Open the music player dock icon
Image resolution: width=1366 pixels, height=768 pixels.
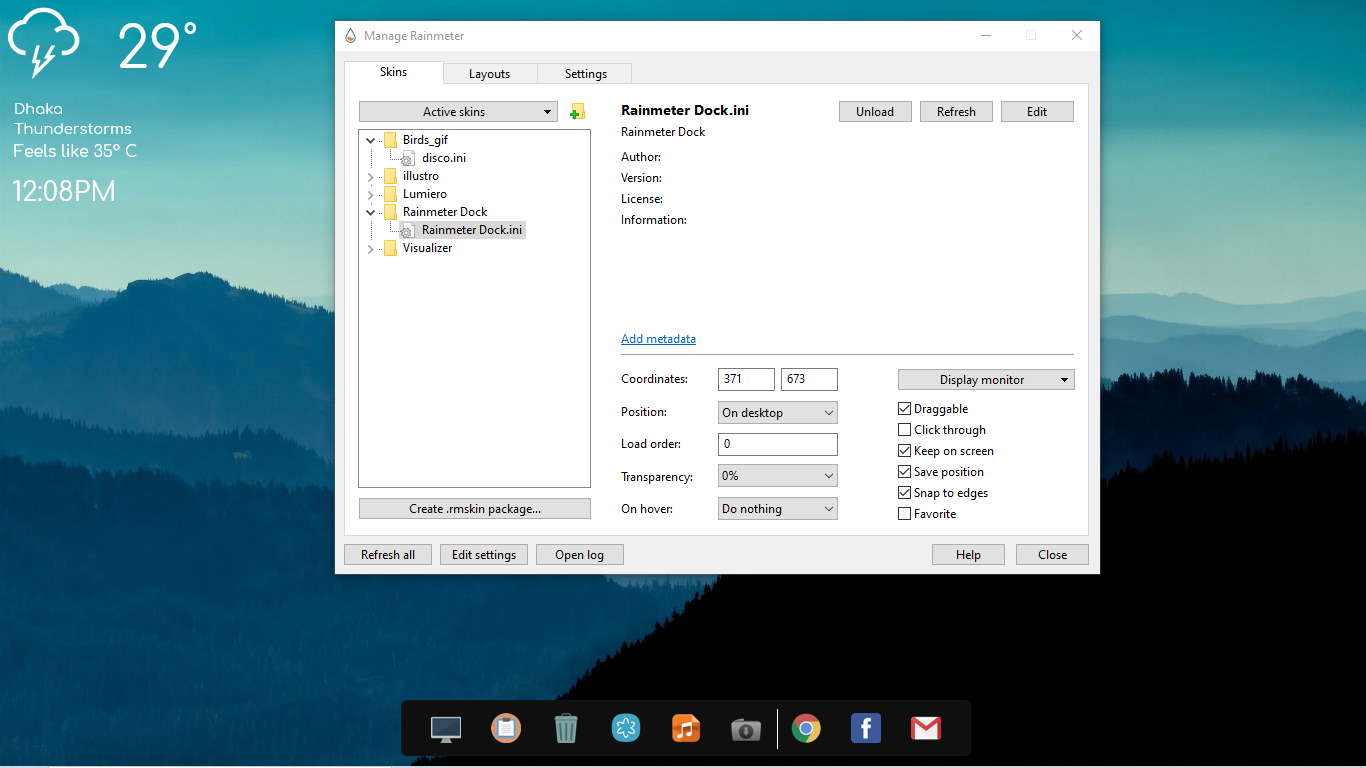click(x=686, y=729)
